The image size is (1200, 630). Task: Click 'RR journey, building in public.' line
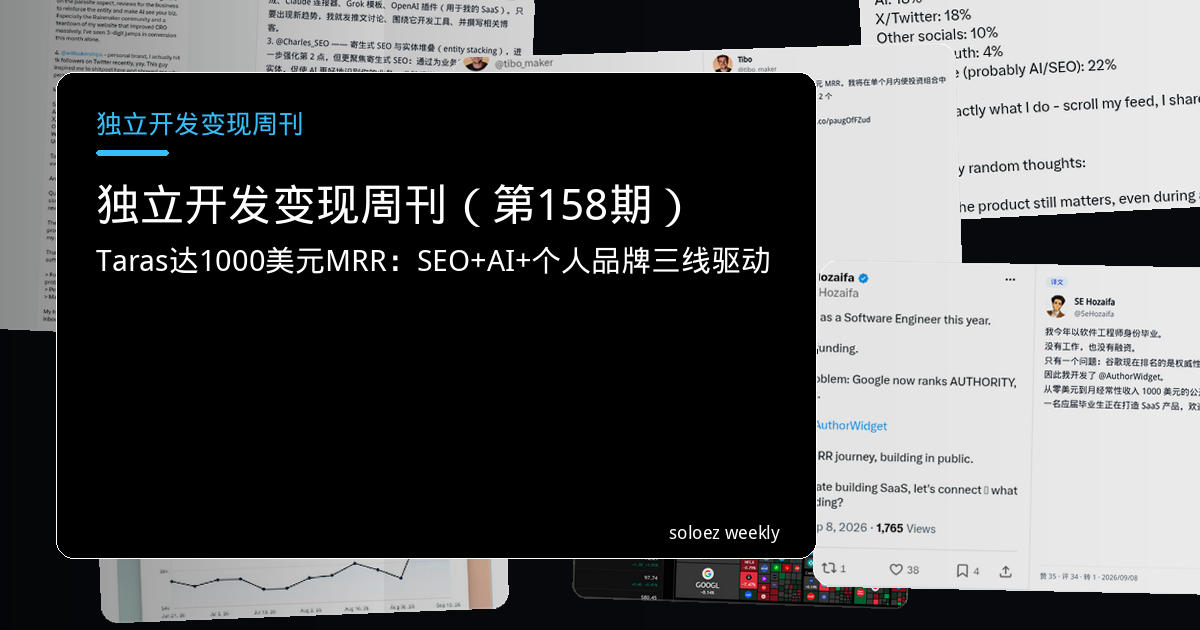(x=895, y=458)
